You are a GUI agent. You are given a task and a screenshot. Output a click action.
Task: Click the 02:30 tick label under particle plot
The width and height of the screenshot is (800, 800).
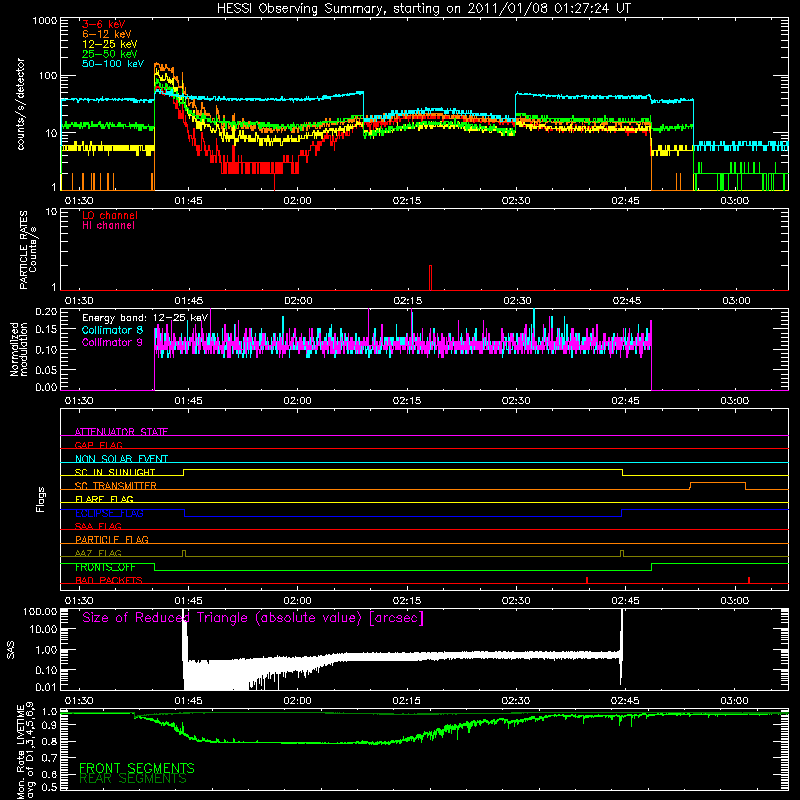tap(517, 301)
